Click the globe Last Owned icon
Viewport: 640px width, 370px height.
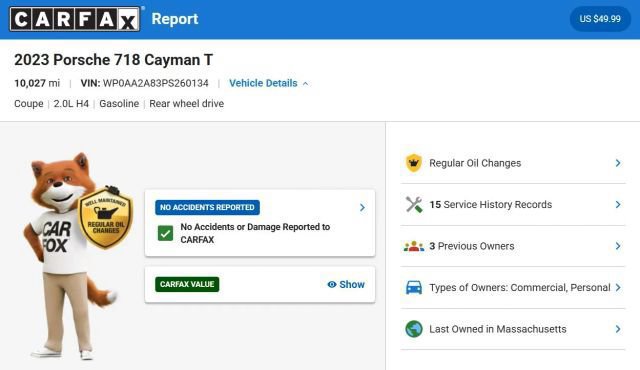click(x=414, y=329)
